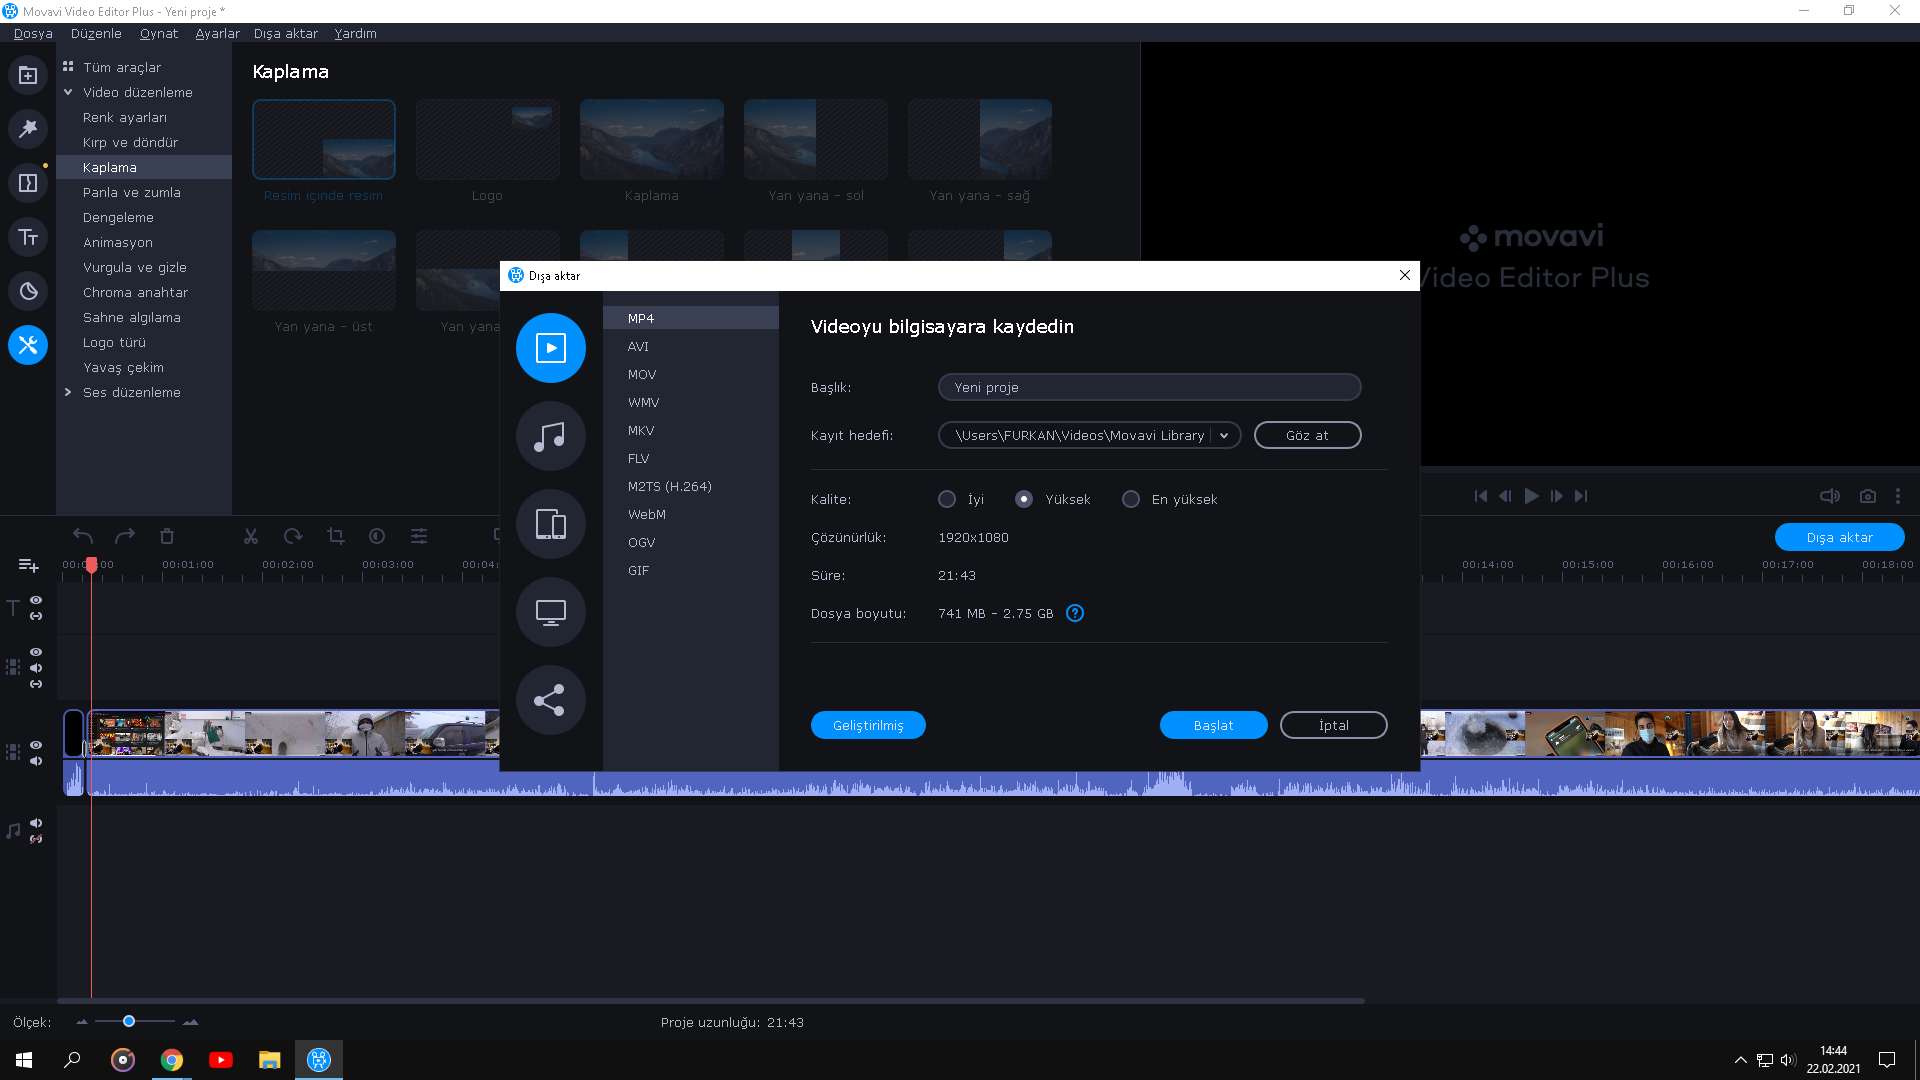Open Titles tool in left sidebar
The height and width of the screenshot is (1080, 1920).
point(28,237)
